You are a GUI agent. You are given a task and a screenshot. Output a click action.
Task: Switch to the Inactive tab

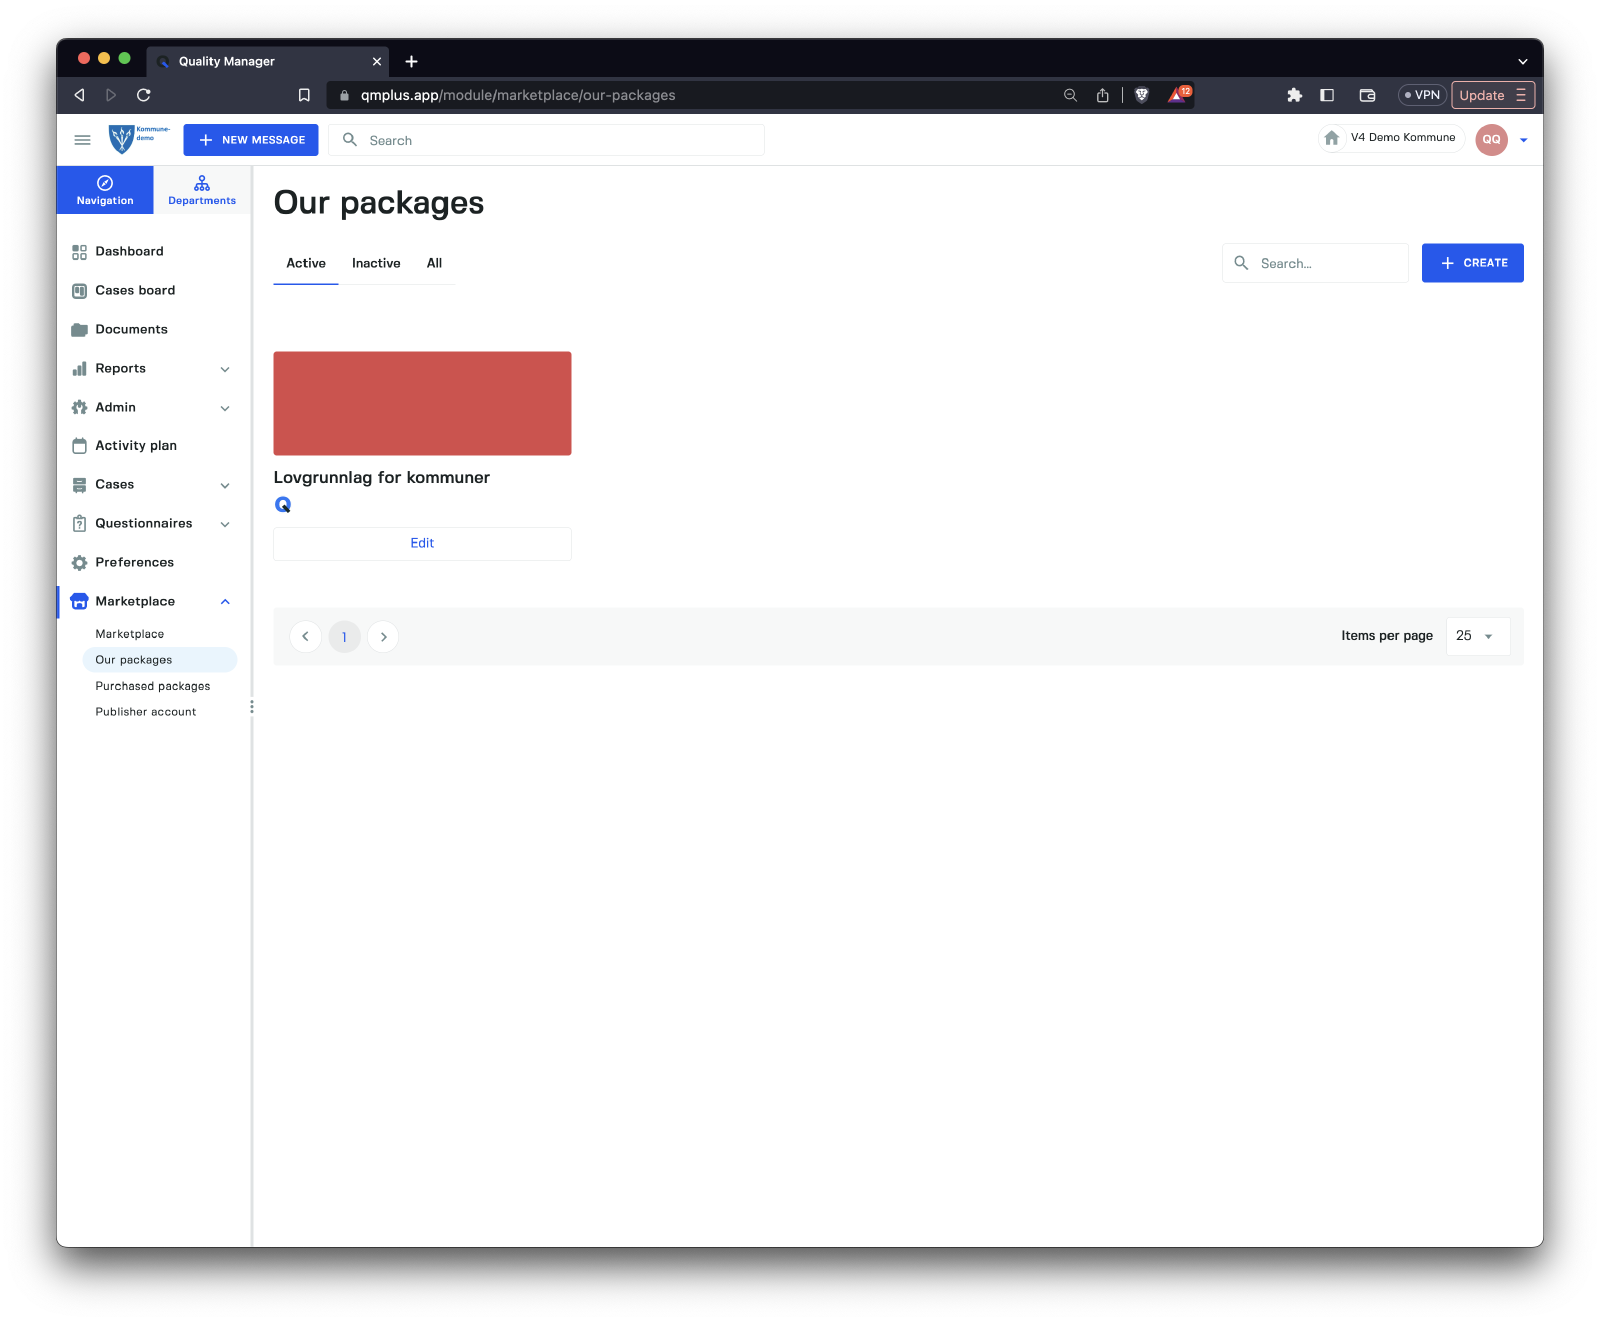click(x=376, y=264)
